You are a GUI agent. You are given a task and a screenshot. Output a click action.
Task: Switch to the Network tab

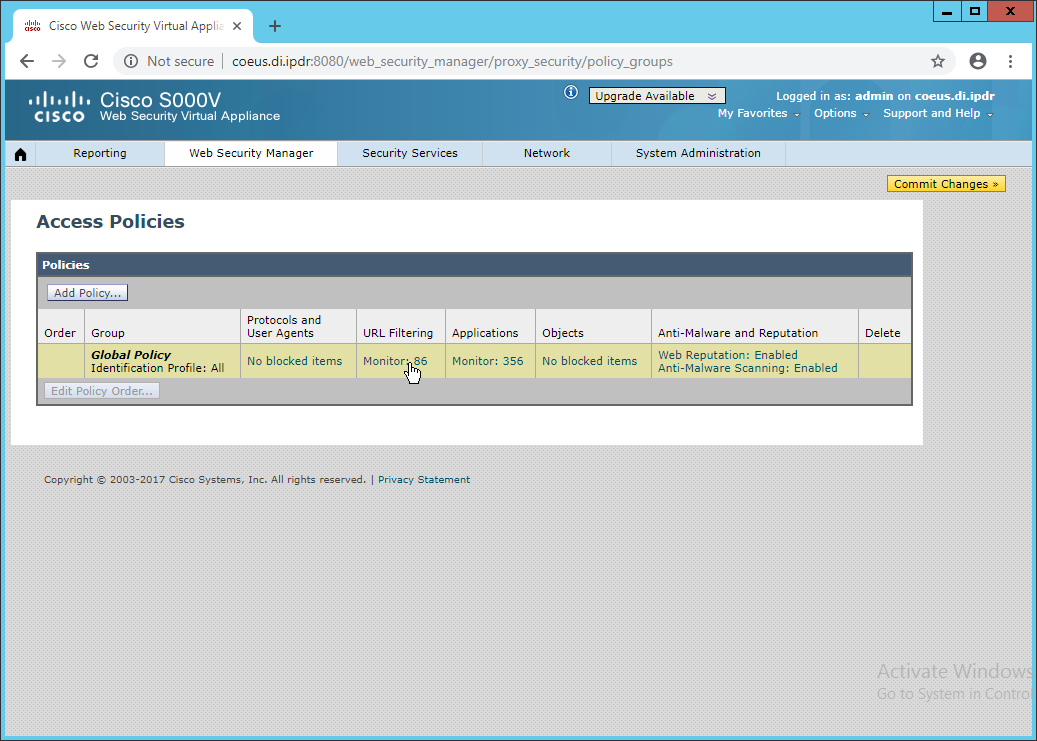pos(547,153)
